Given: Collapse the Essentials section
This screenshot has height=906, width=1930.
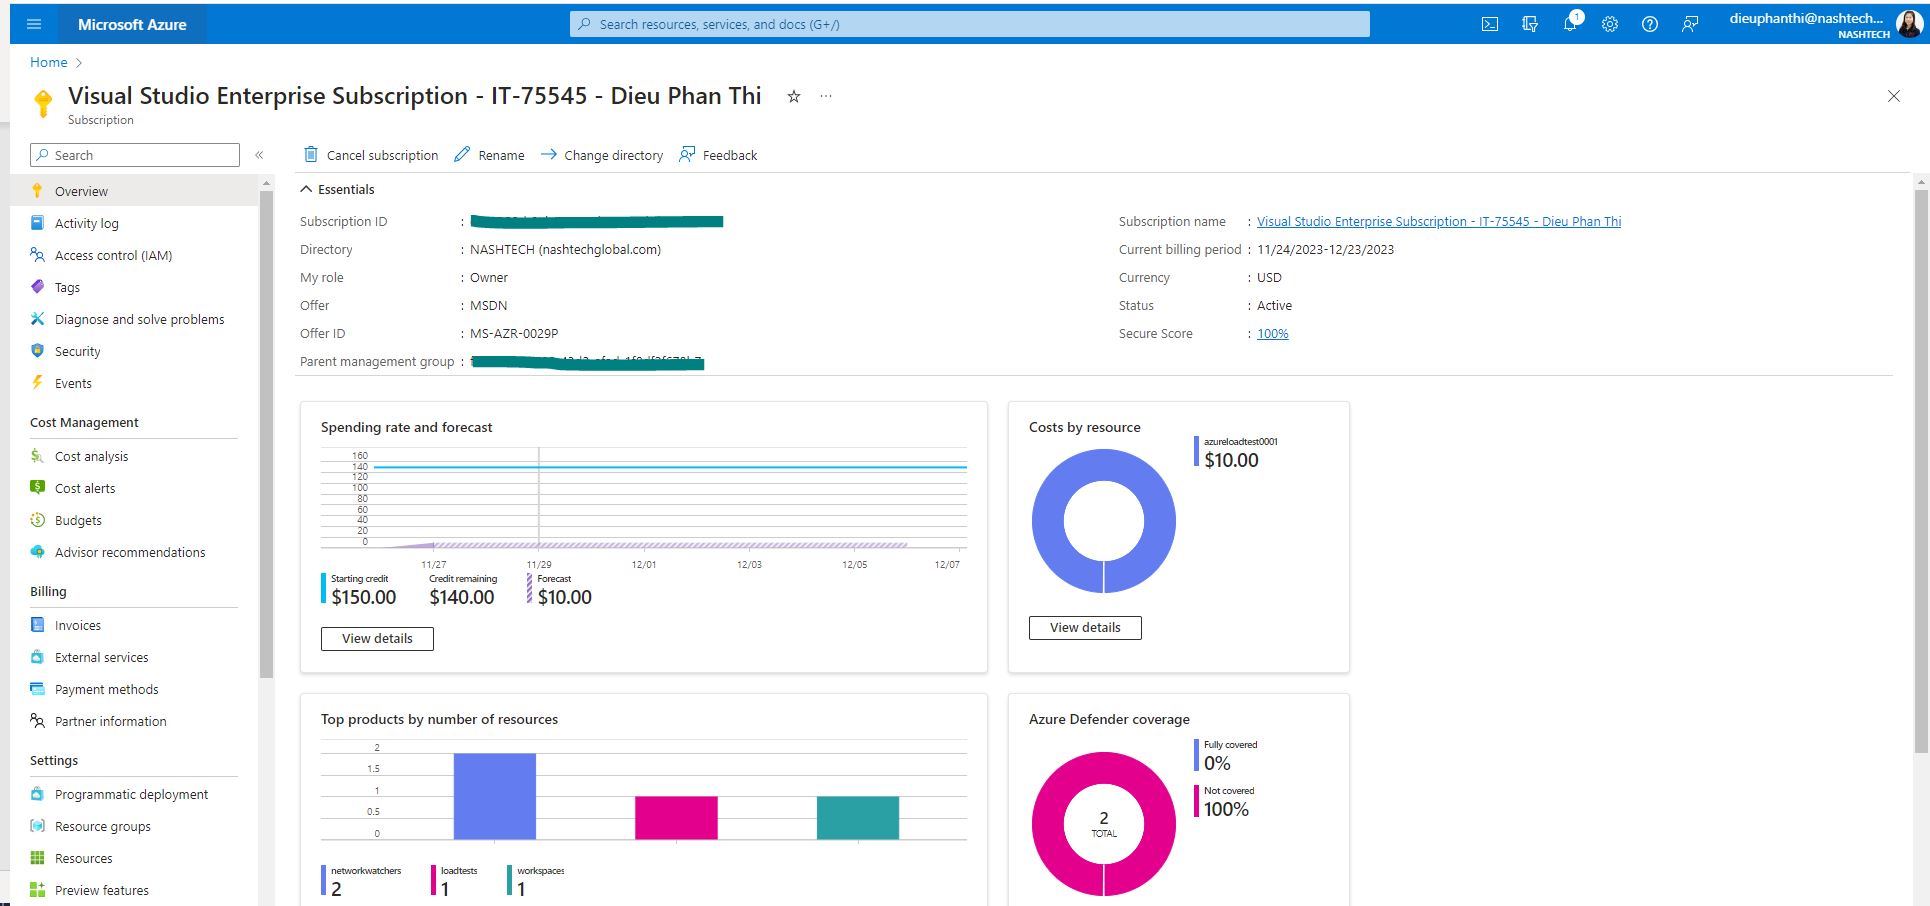Looking at the screenshot, I should click(306, 189).
